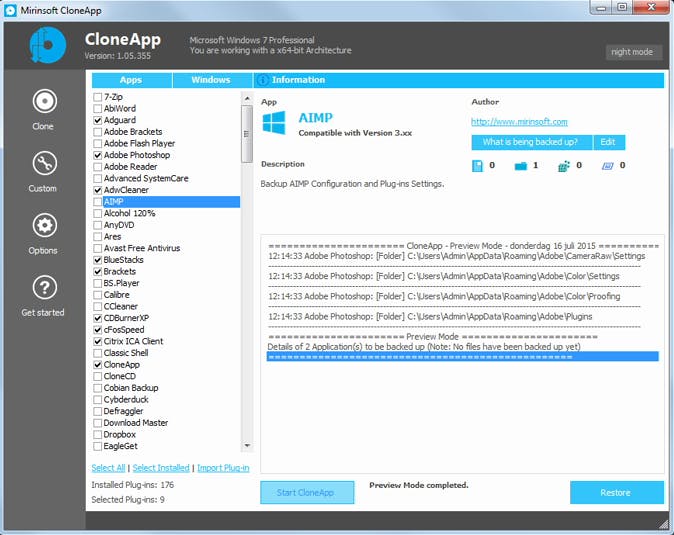
Task: Check the Calibre checkbox
Action: (98, 295)
